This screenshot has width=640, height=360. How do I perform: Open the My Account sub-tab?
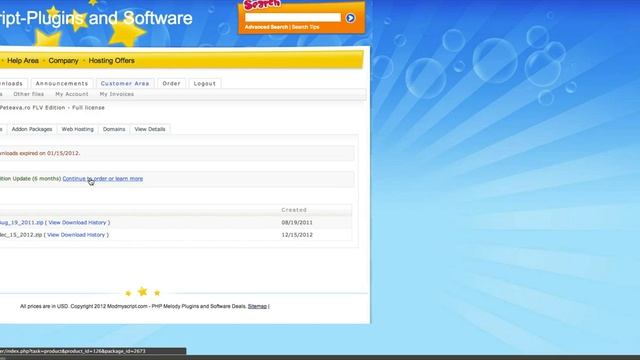[72, 94]
